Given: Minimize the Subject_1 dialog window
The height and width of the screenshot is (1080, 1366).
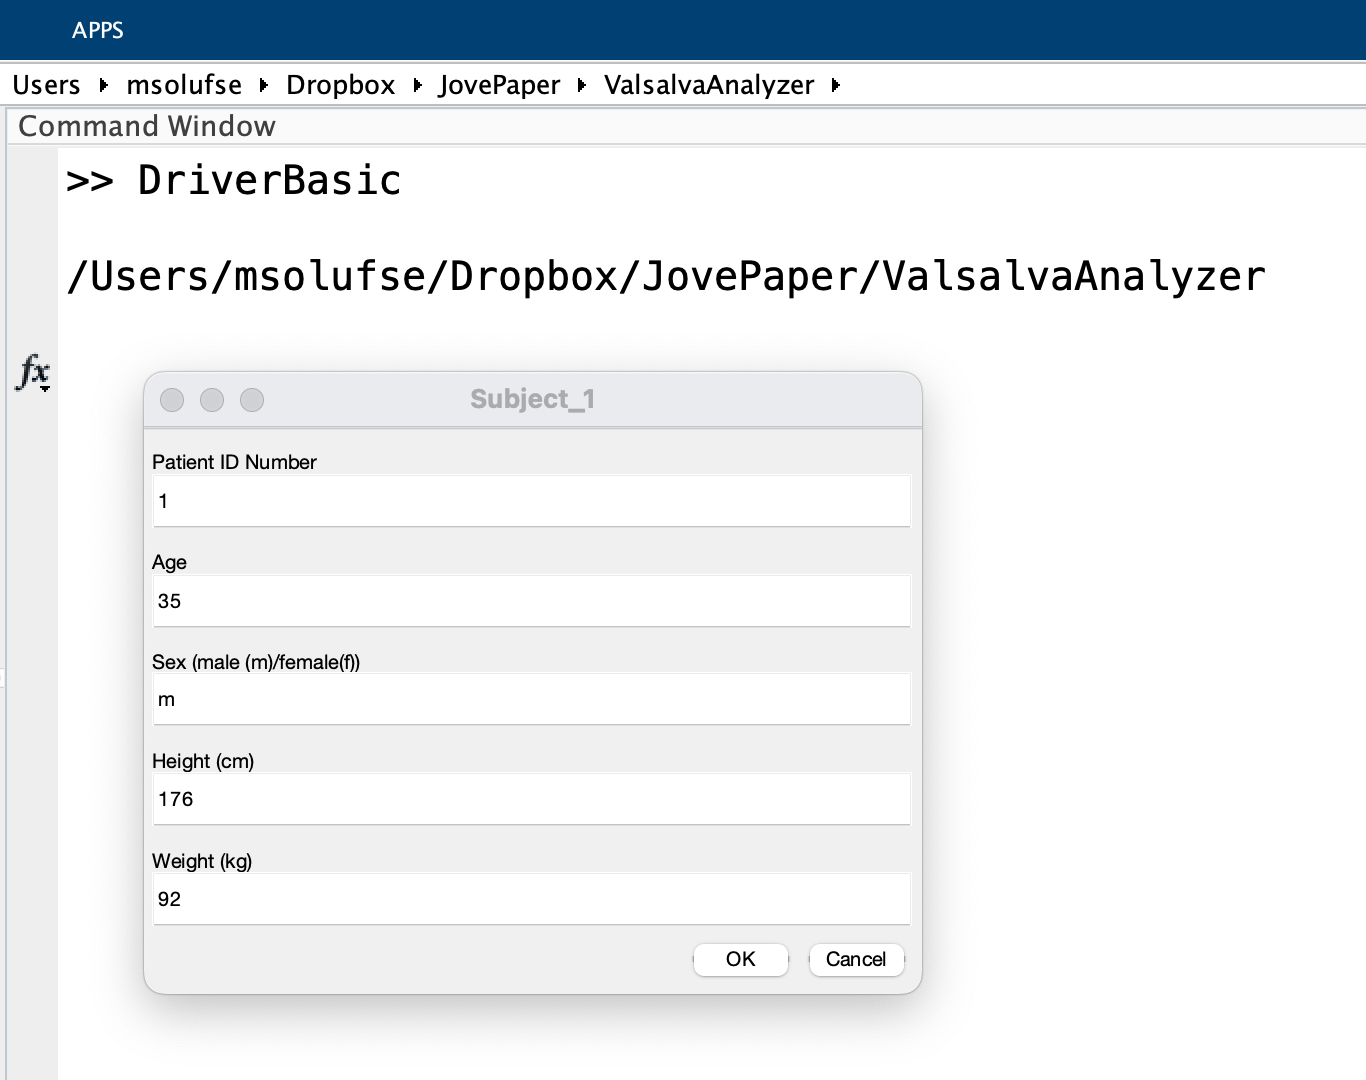Looking at the screenshot, I should tap(212, 400).
